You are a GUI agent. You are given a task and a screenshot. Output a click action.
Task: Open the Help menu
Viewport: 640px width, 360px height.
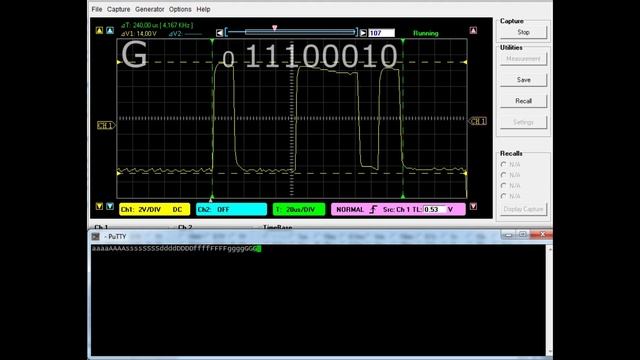203,9
